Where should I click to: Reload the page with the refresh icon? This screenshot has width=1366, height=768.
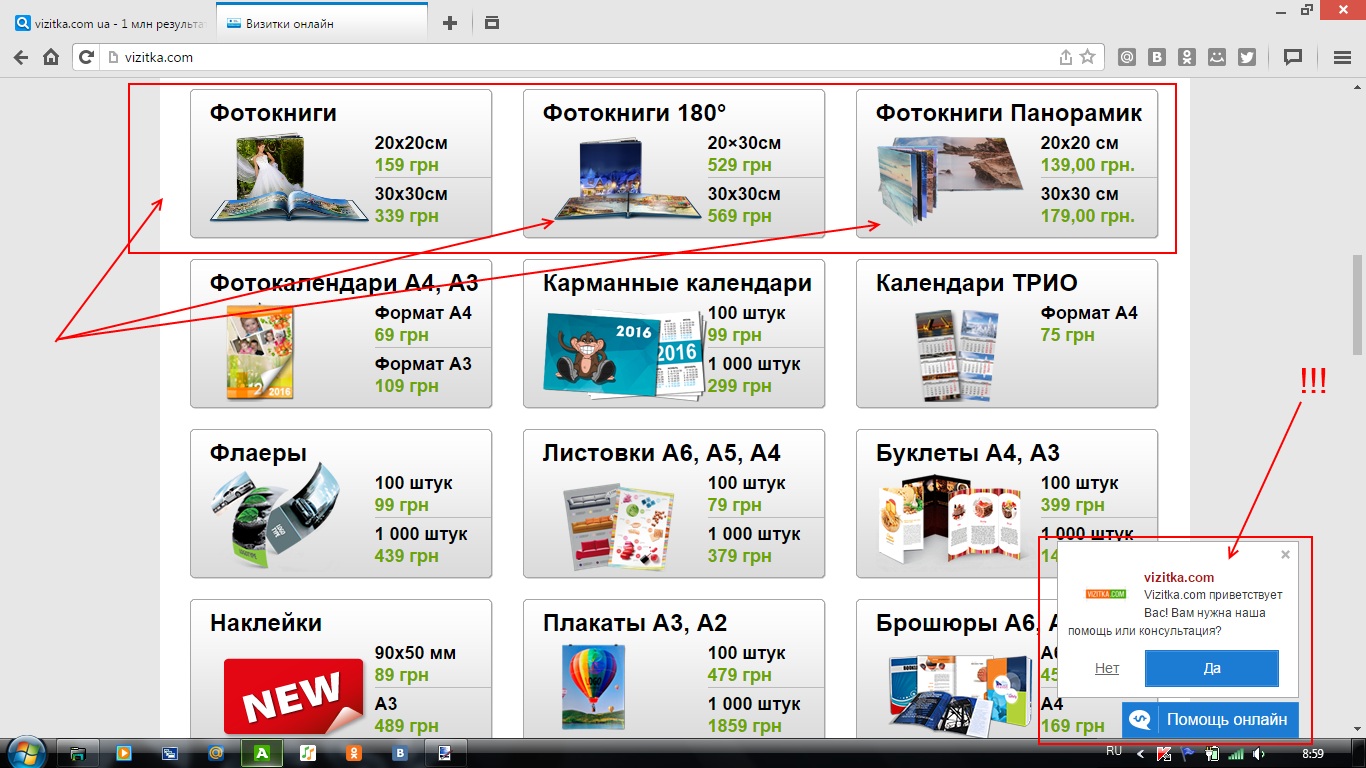pos(84,58)
